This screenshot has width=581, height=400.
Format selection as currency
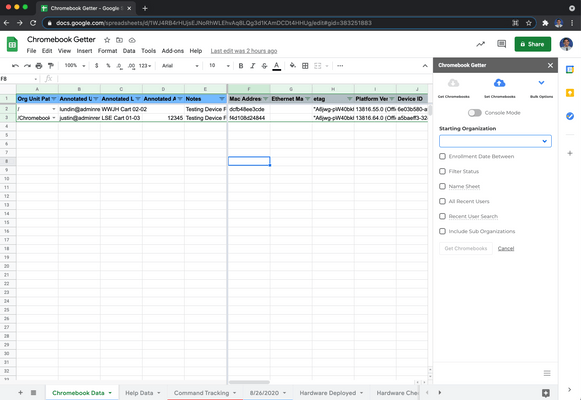(96, 66)
